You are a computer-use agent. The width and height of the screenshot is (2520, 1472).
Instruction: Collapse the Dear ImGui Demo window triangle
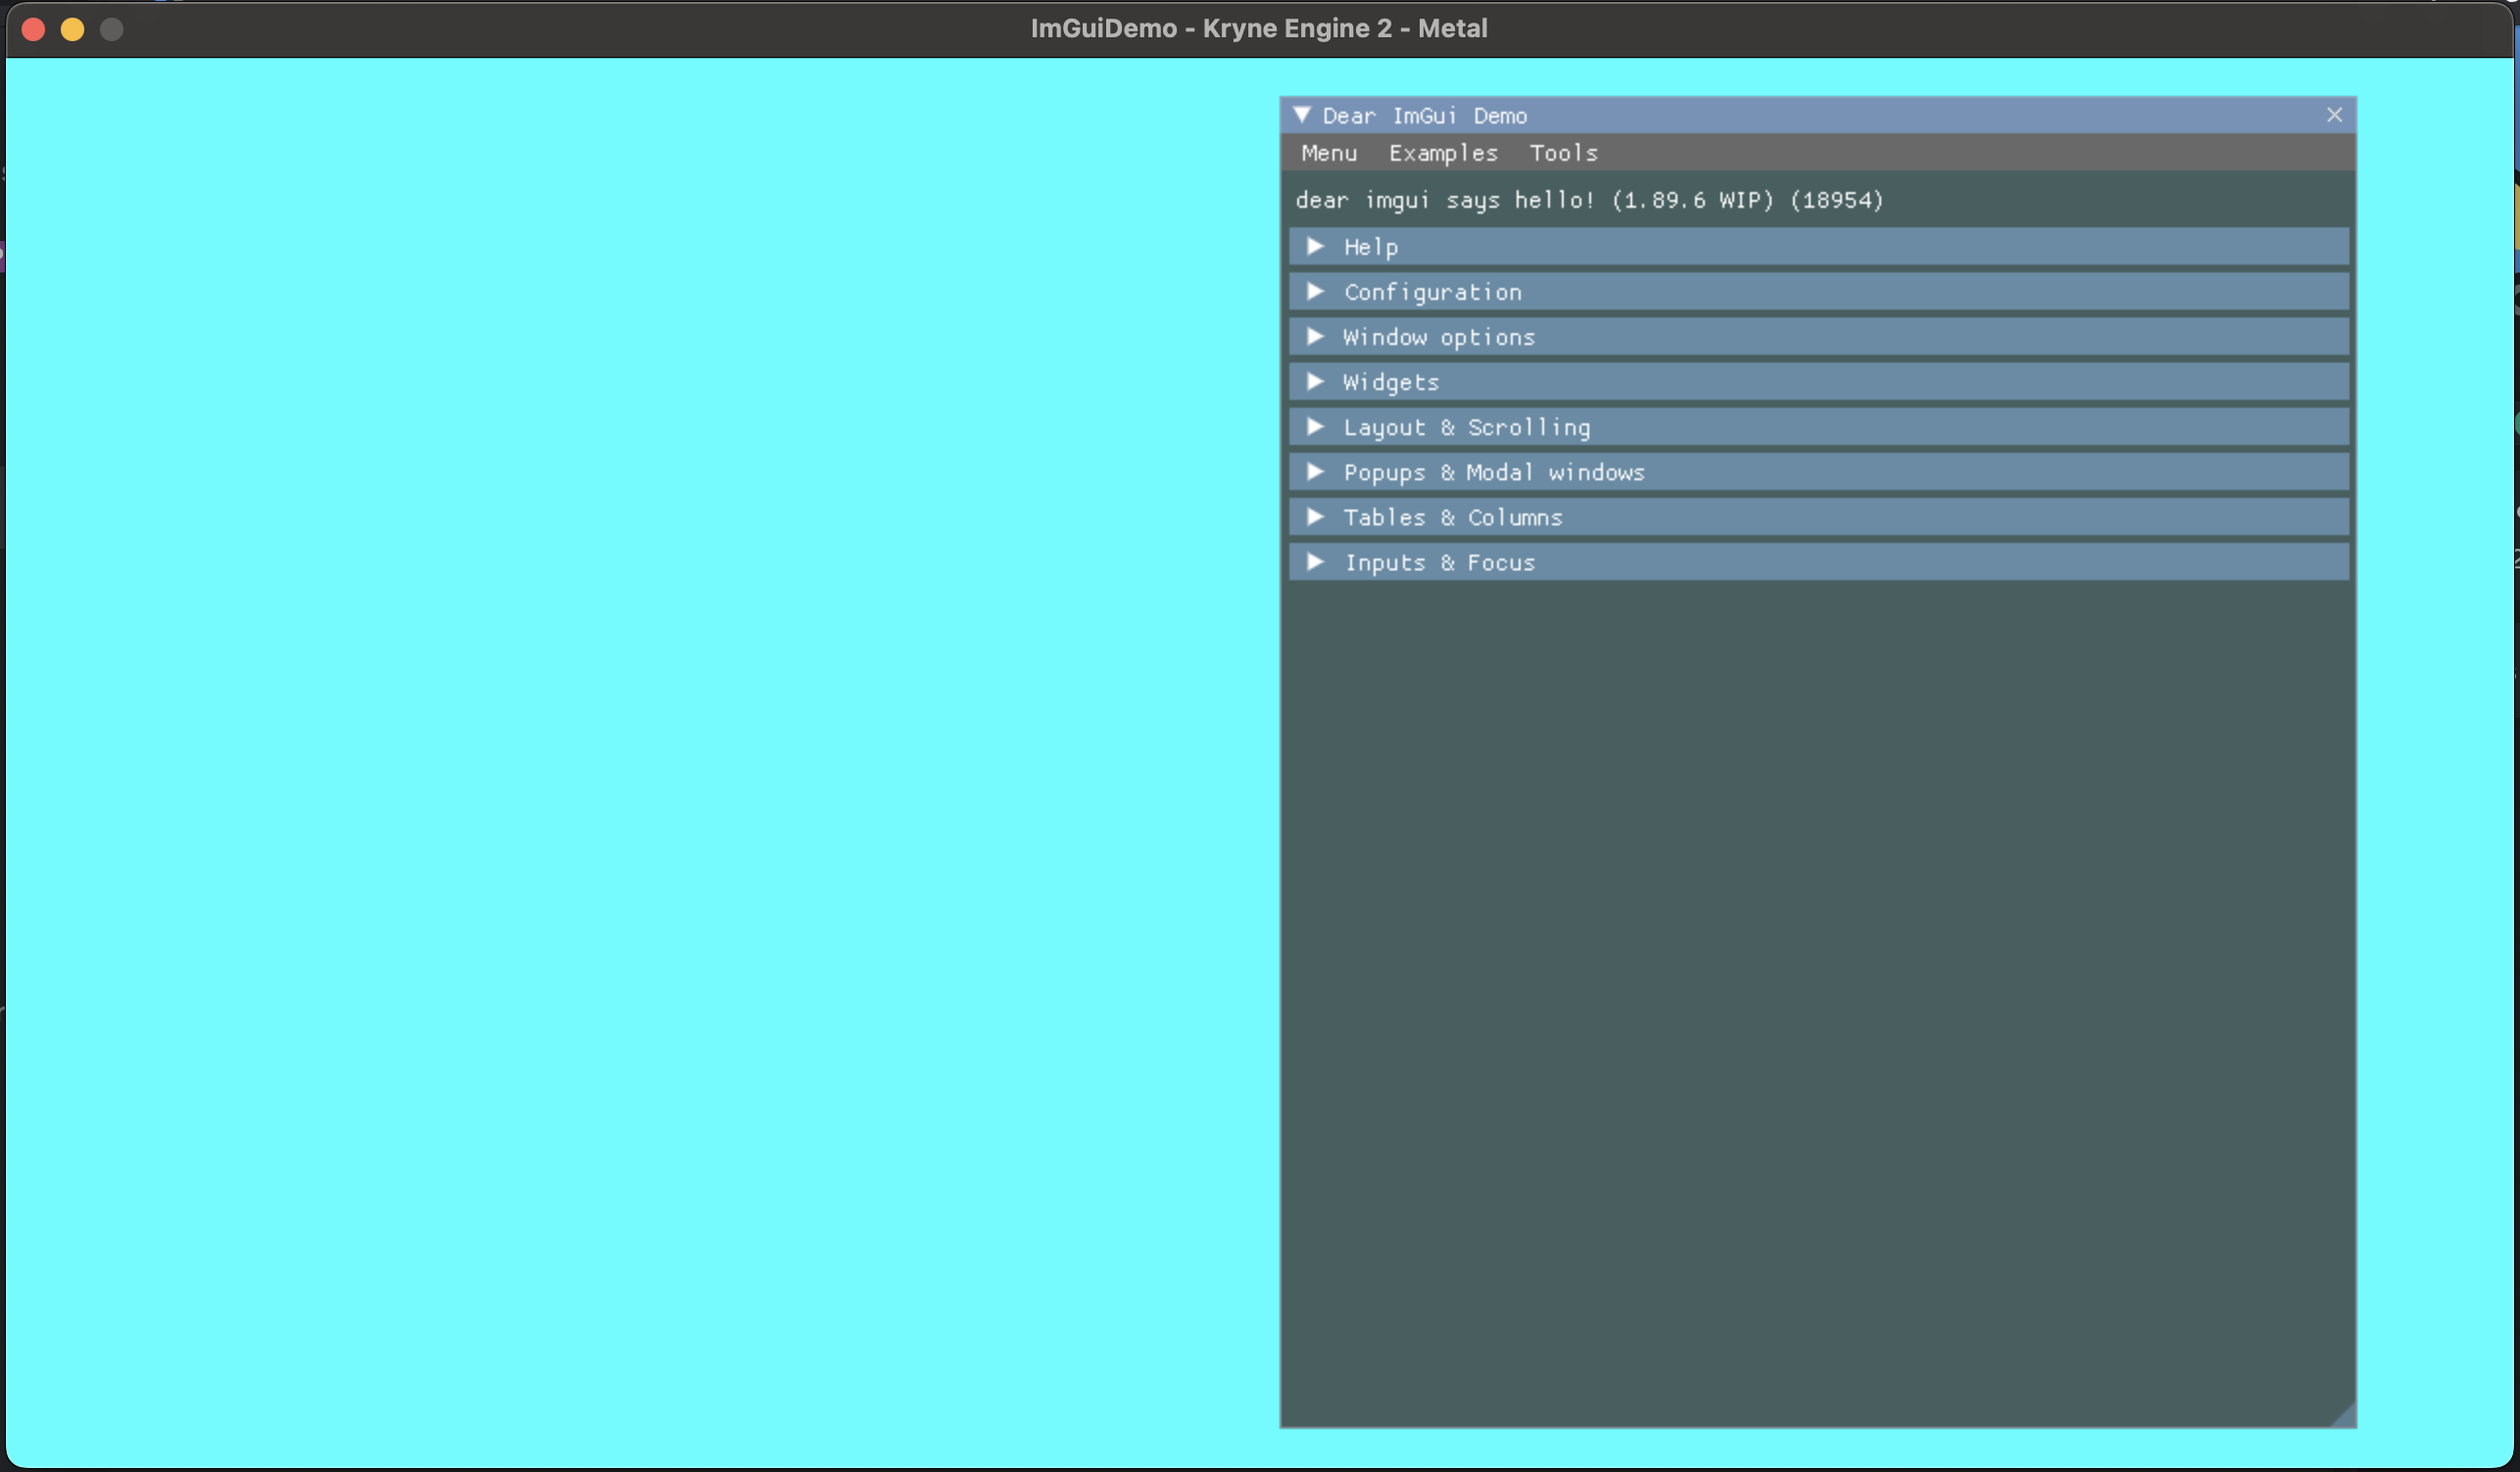pyautogui.click(x=1301, y=115)
